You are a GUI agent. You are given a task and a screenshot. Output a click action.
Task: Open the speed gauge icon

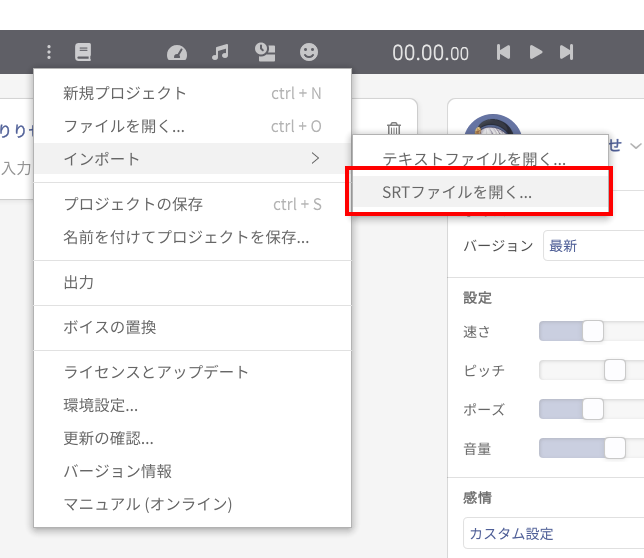(x=177, y=53)
